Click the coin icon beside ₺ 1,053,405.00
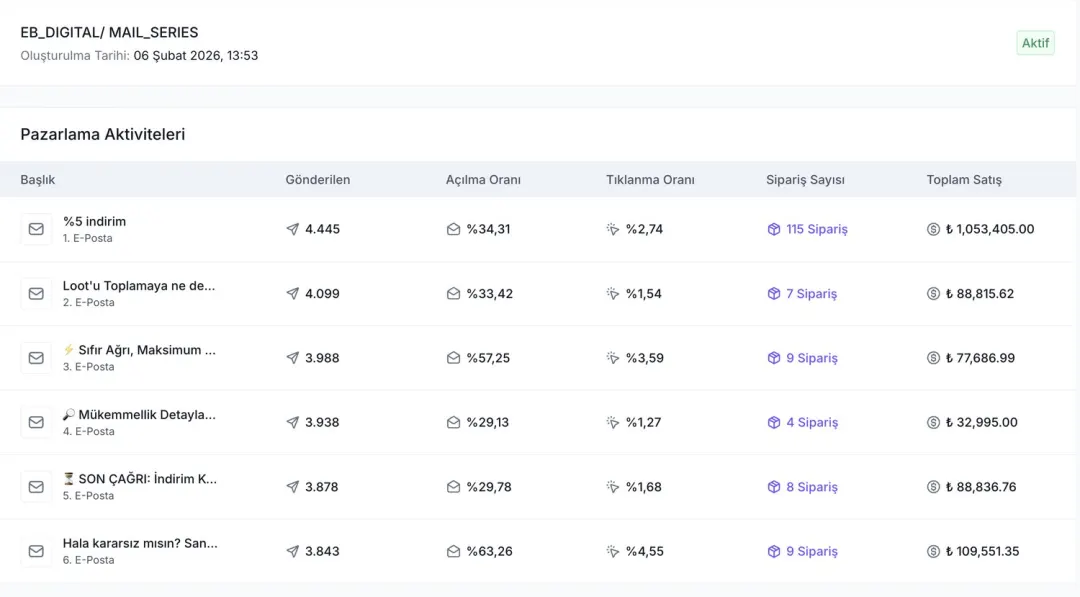The height and width of the screenshot is (597, 1080). (933, 229)
